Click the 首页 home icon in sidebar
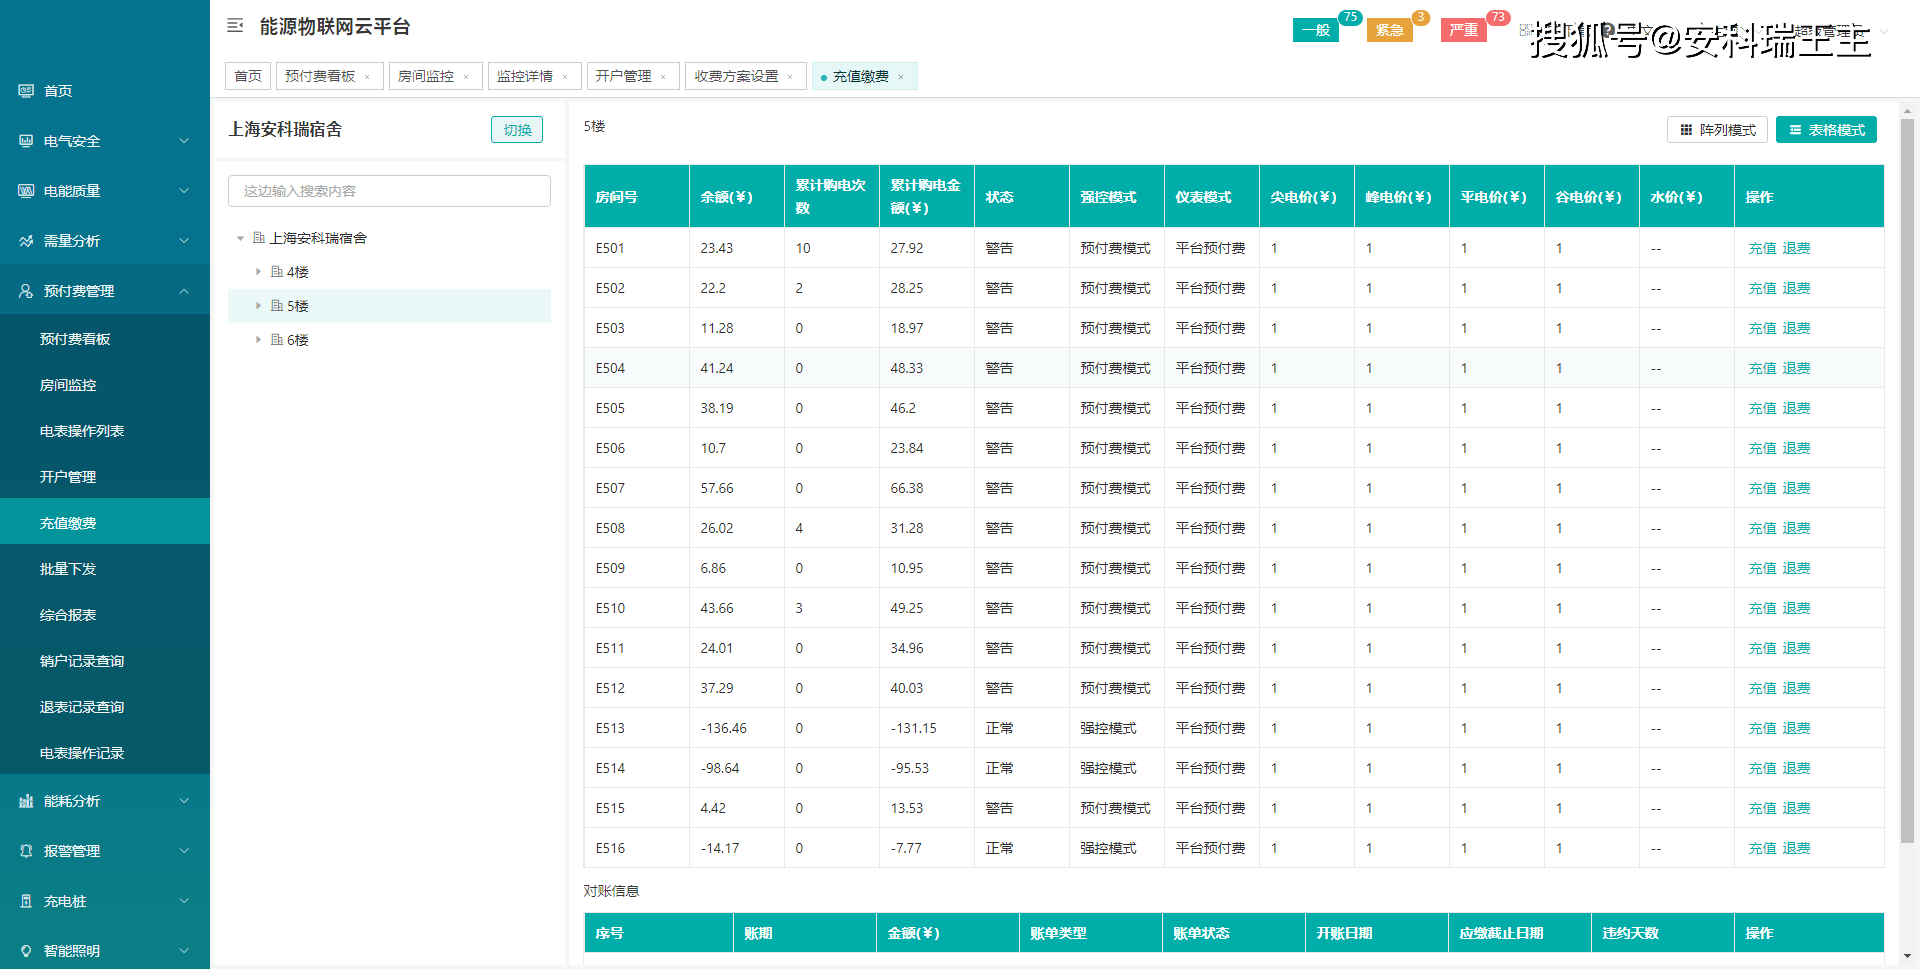1920x969 pixels. [26, 91]
